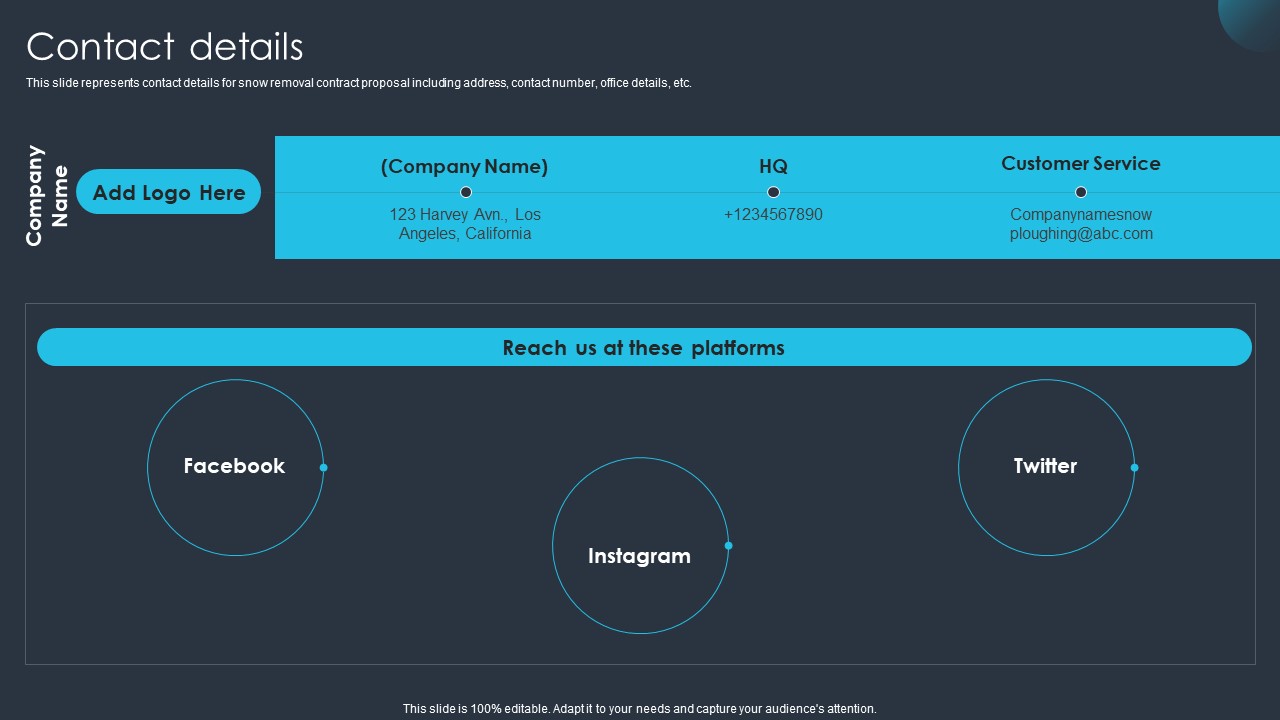Select the Contact details title
1280x720 pixels.
165,47
